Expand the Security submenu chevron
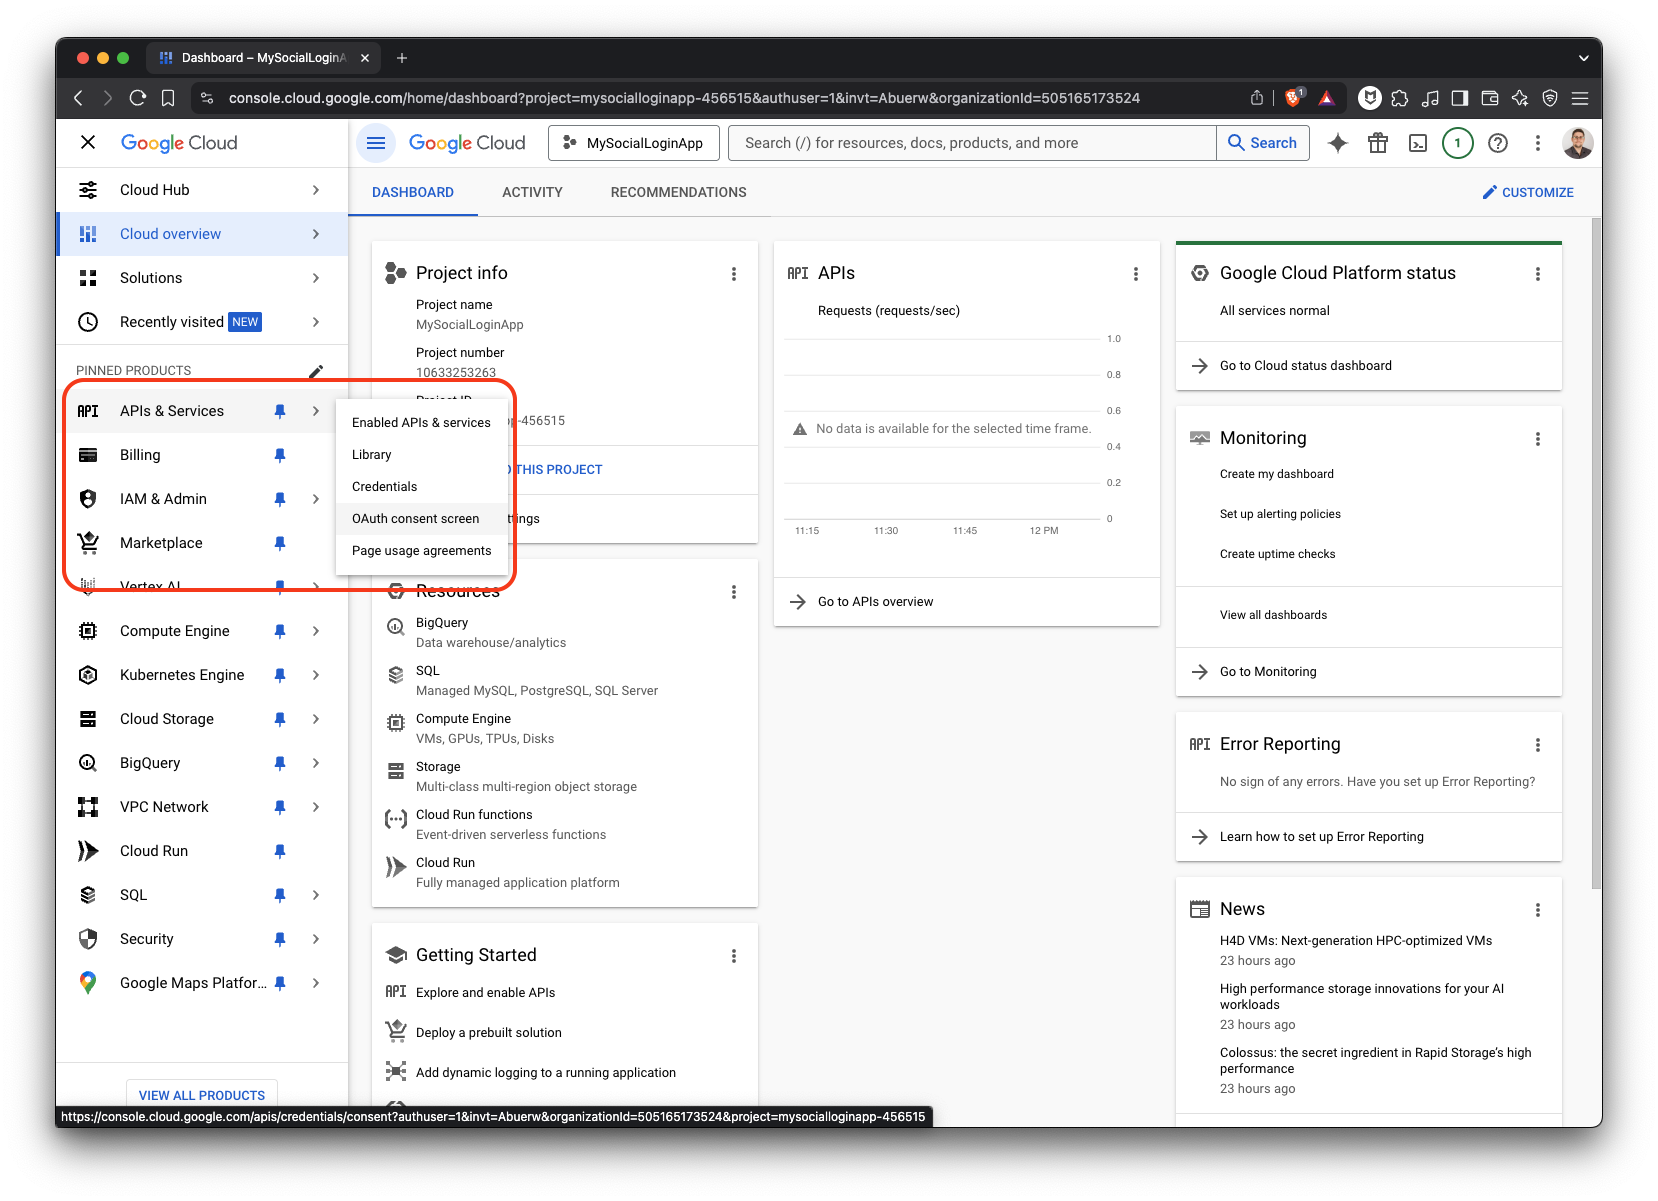The height and width of the screenshot is (1201, 1658). 316,939
